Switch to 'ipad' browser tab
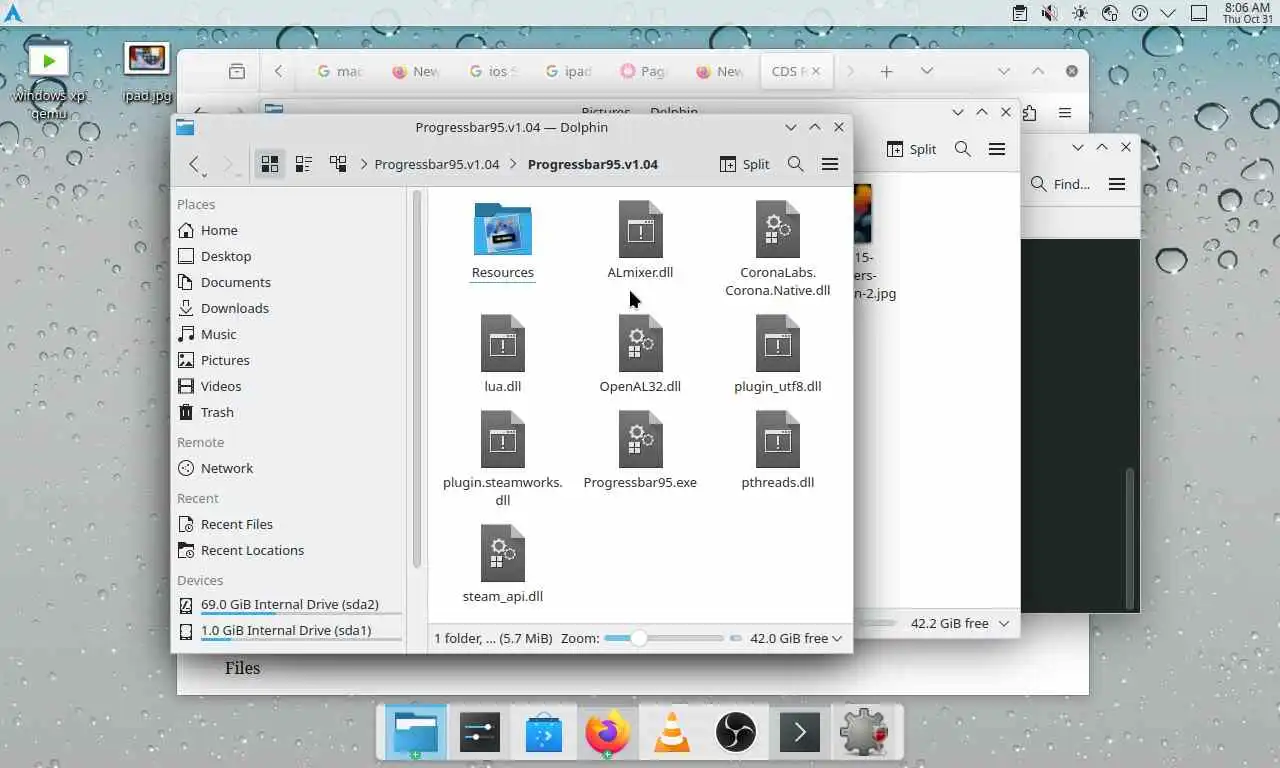Viewport: 1280px width, 768px height. click(x=568, y=71)
